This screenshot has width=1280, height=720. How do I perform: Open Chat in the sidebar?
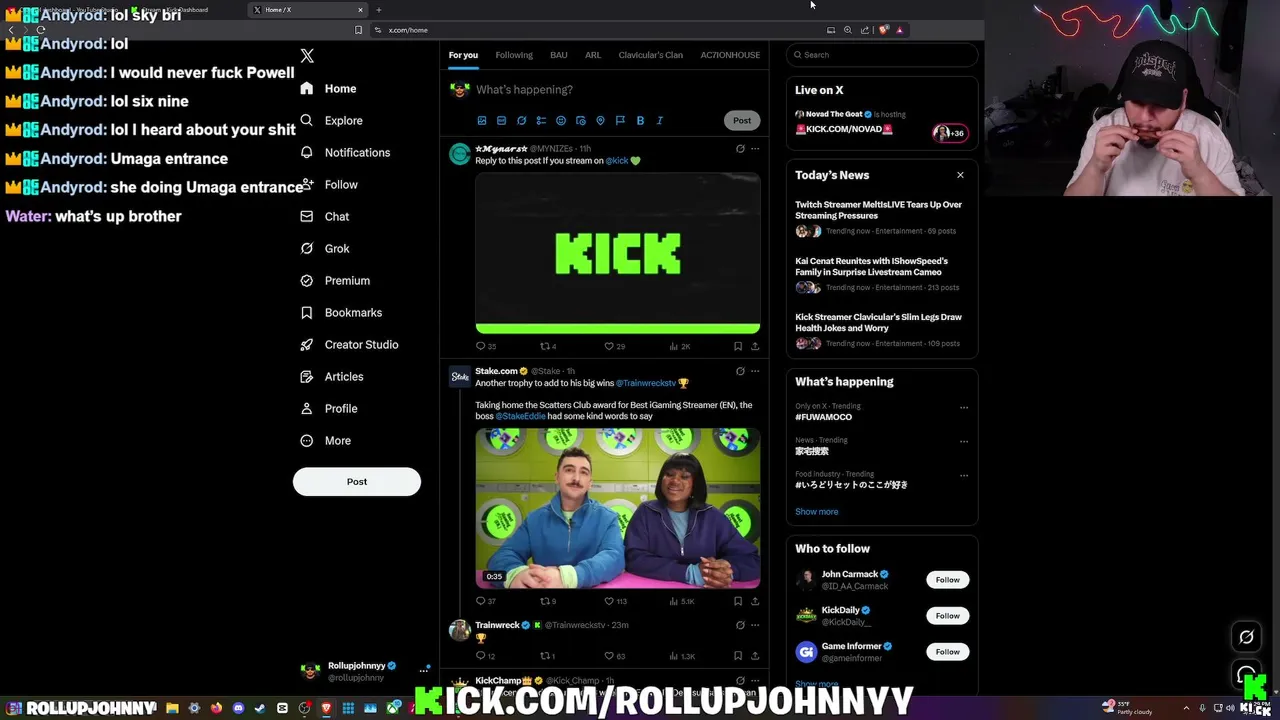325,217
